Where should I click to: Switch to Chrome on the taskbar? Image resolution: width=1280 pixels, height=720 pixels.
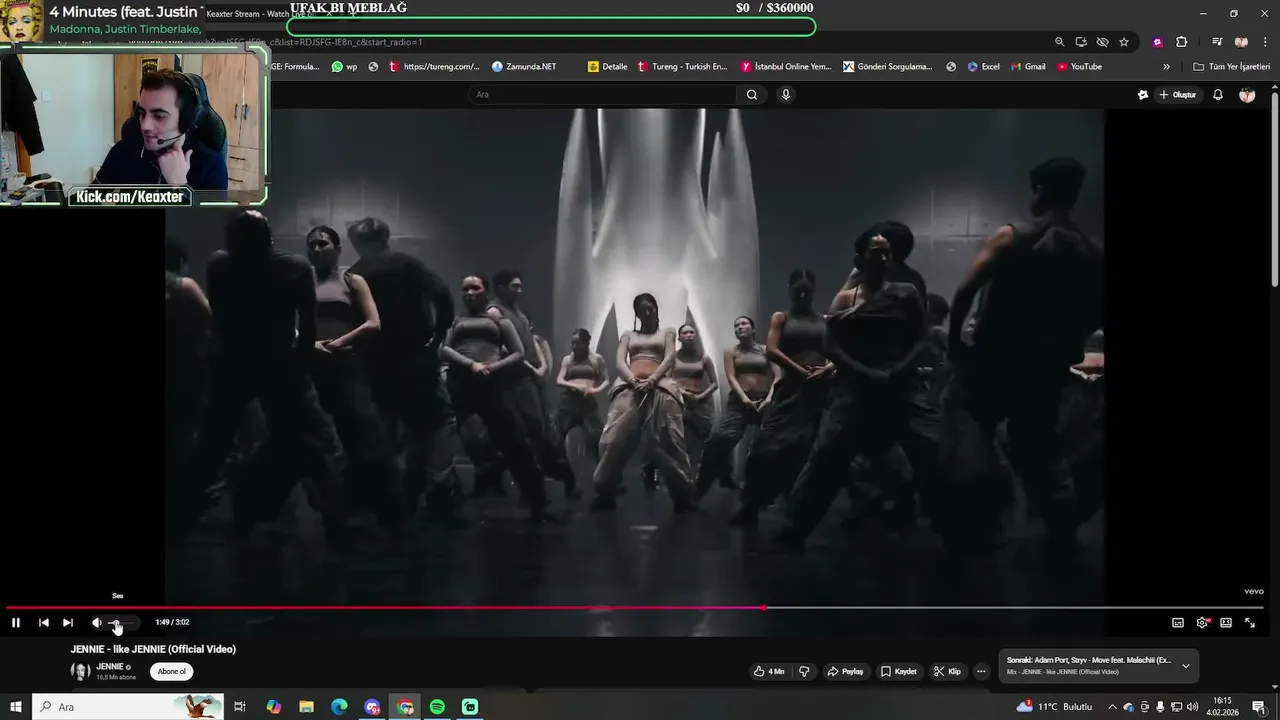[405, 707]
